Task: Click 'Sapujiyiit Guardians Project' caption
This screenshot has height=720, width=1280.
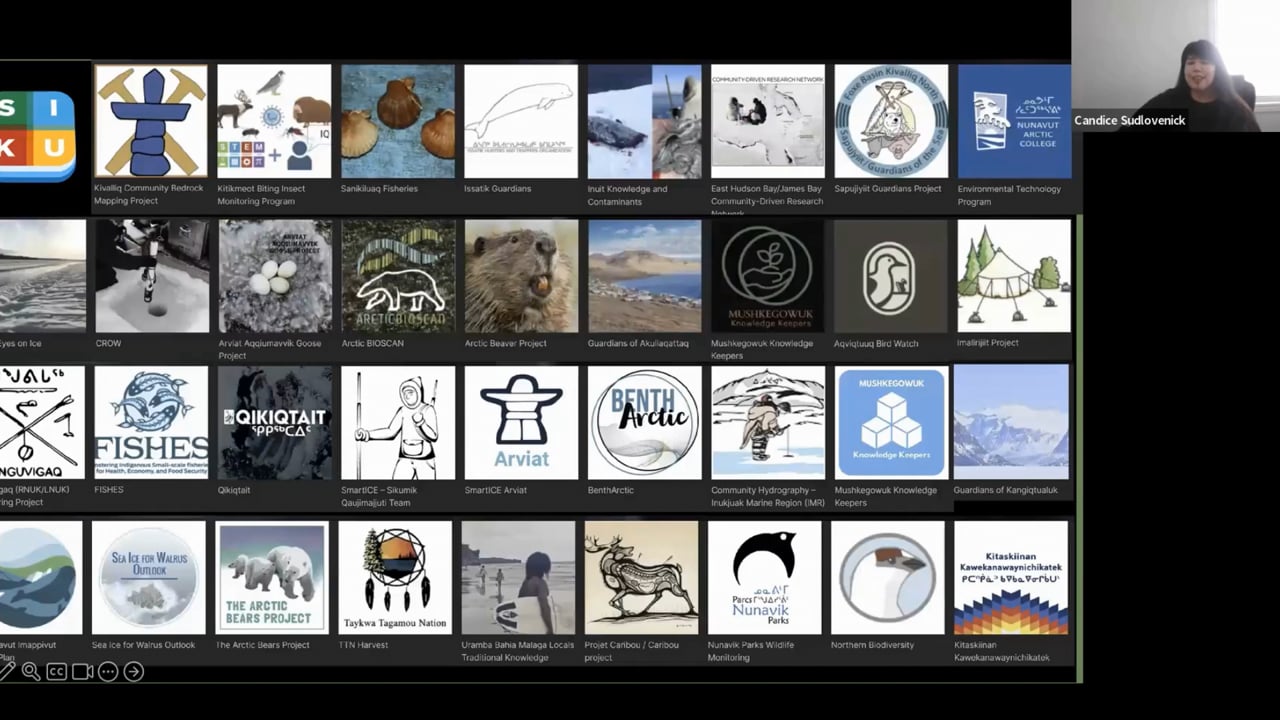Action: click(888, 189)
